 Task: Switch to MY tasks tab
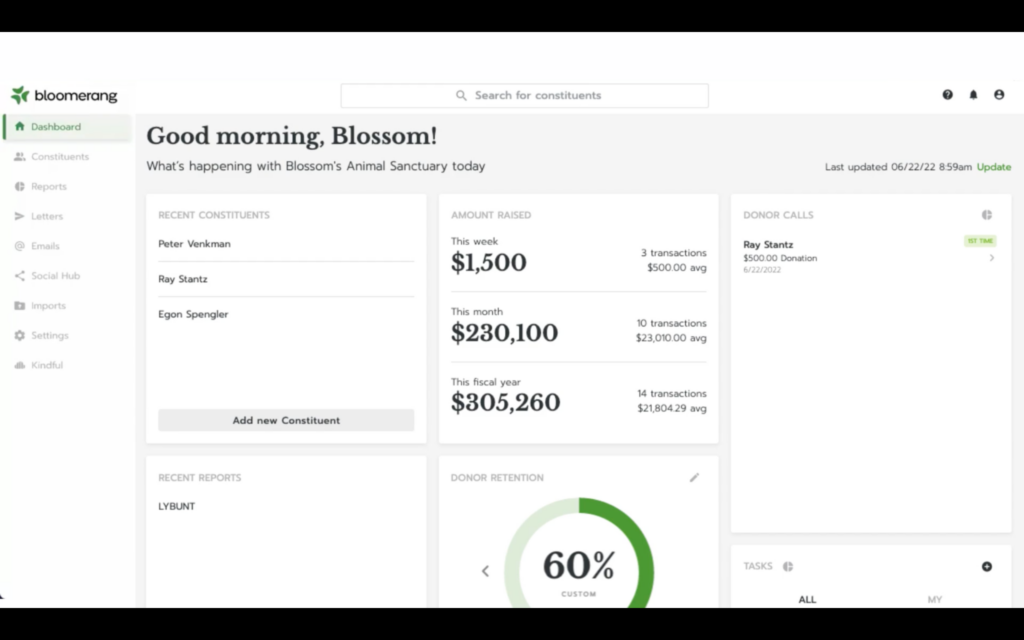935,599
